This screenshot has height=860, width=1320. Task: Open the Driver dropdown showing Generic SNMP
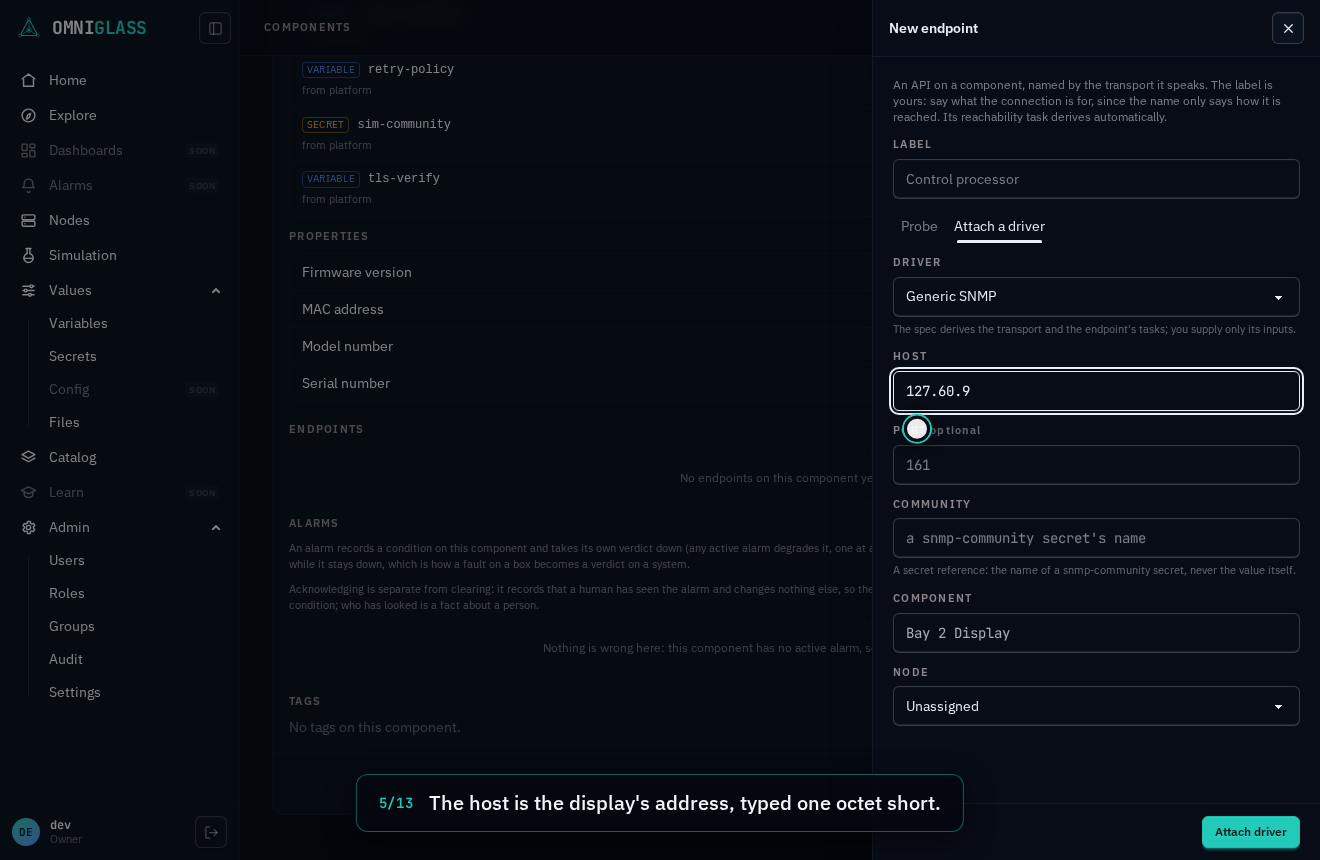pos(1096,297)
